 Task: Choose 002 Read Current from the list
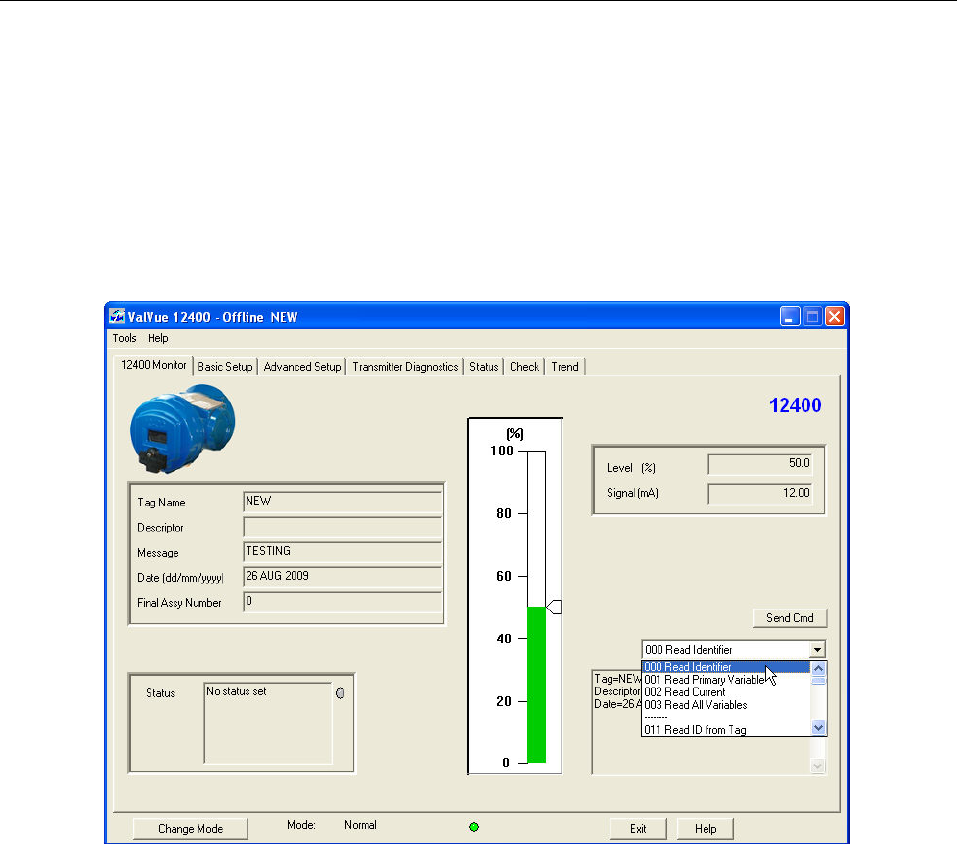(726, 692)
